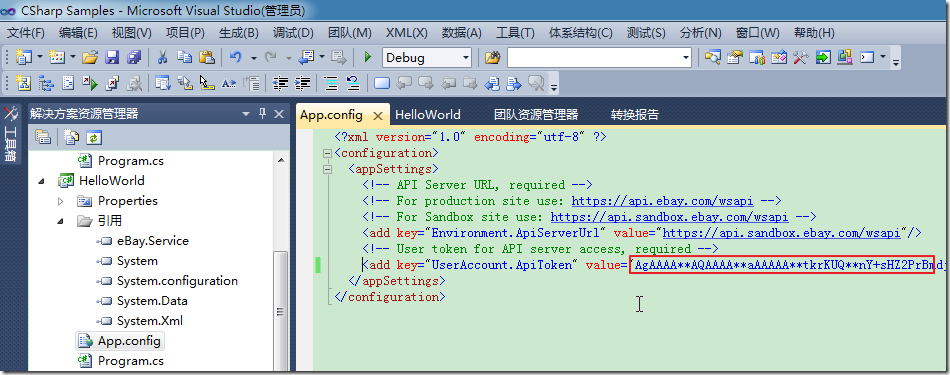Open the Sandbox comment wsapi link

(x=669, y=217)
